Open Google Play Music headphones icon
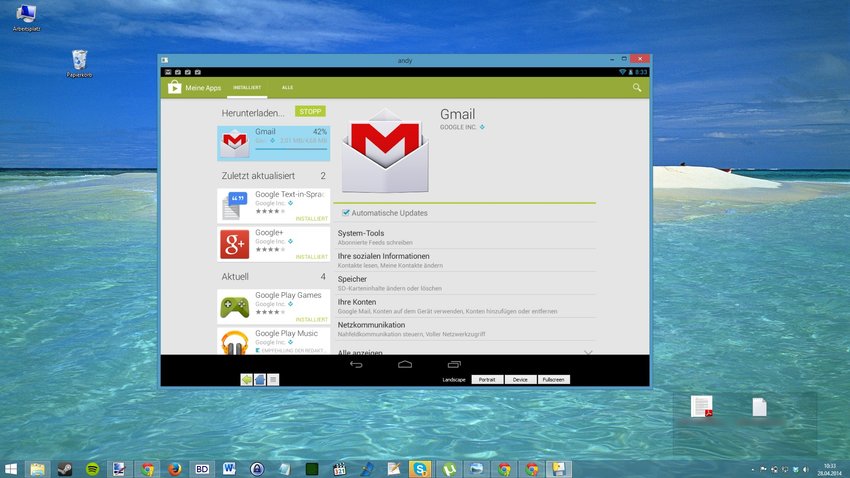This screenshot has width=850, height=478. 235,343
